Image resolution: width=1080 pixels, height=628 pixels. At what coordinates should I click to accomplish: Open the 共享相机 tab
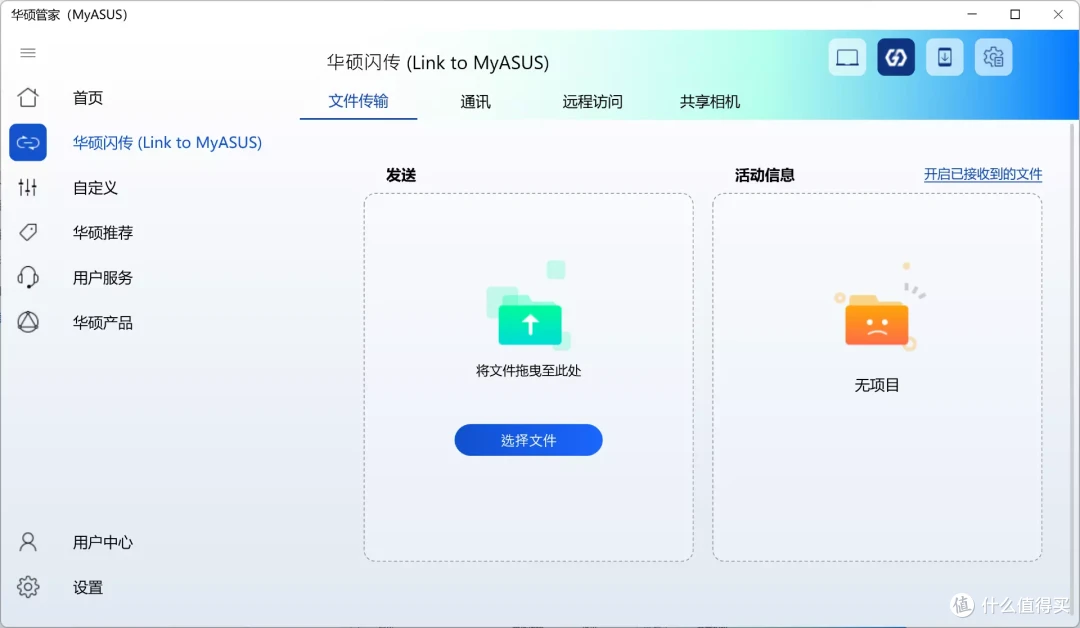tap(710, 102)
